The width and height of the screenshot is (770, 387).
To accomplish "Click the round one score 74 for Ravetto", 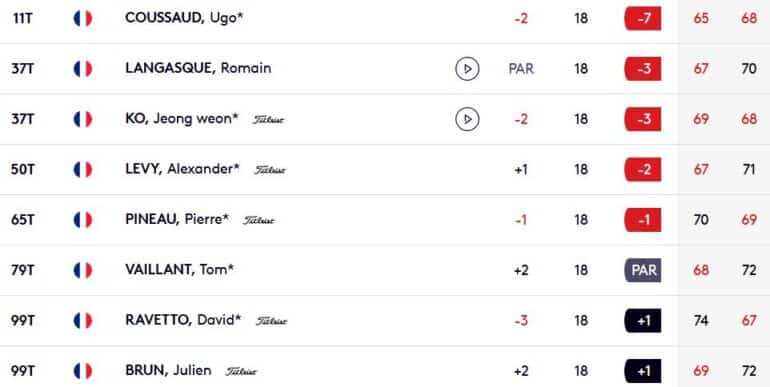I will point(701,321).
